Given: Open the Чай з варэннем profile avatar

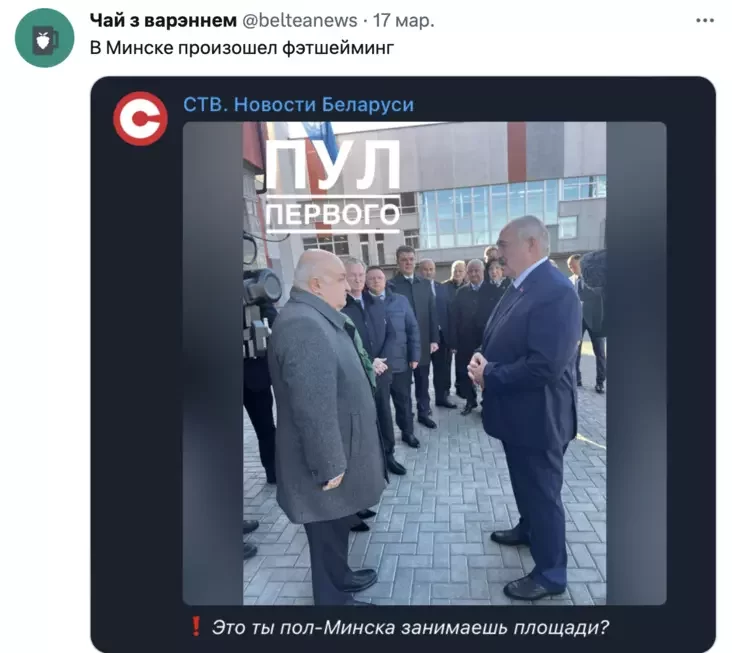Looking at the screenshot, I should [44, 38].
